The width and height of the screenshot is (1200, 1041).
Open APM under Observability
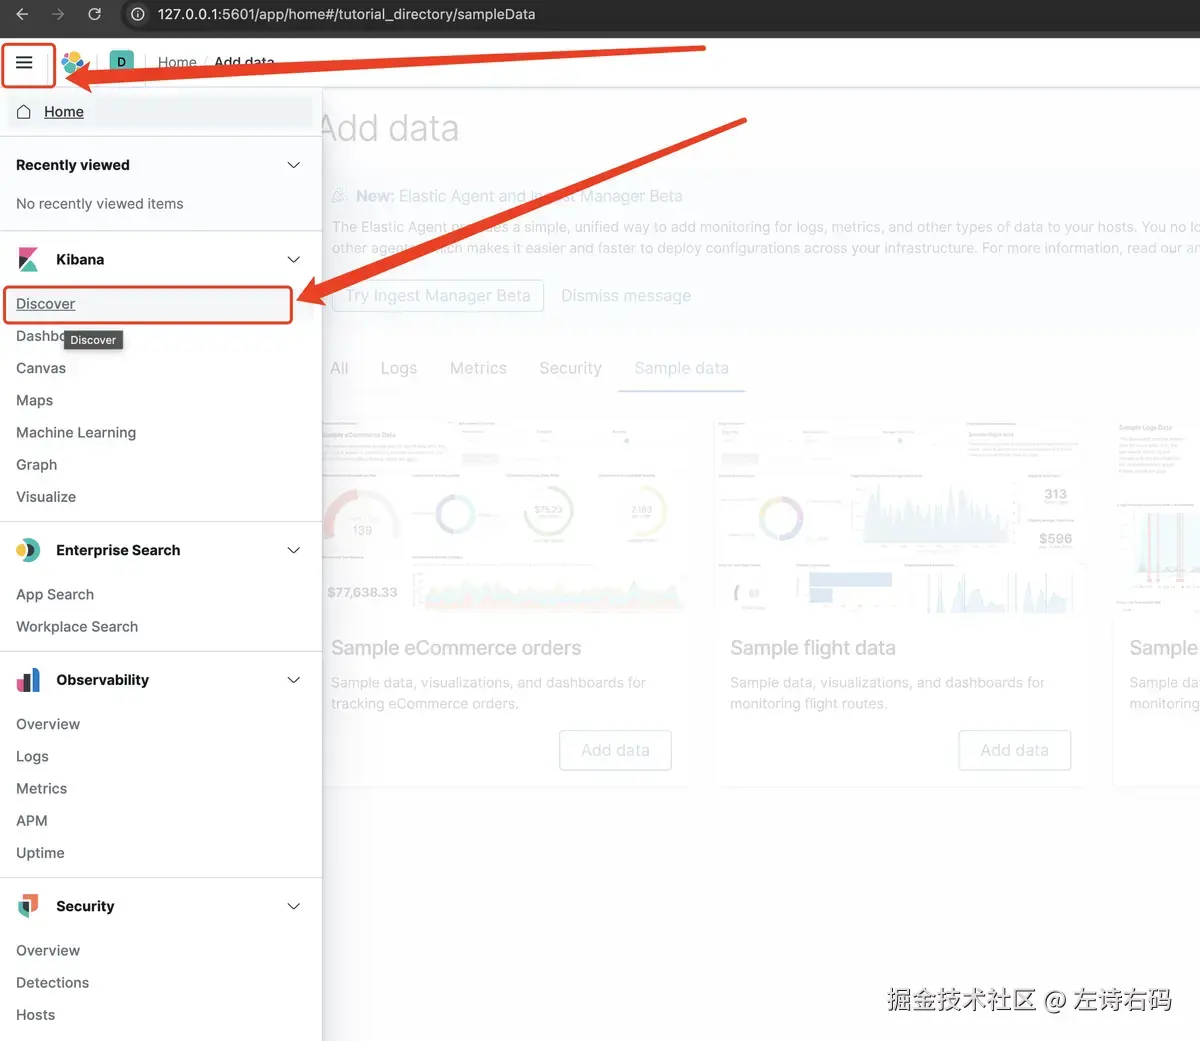32,821
